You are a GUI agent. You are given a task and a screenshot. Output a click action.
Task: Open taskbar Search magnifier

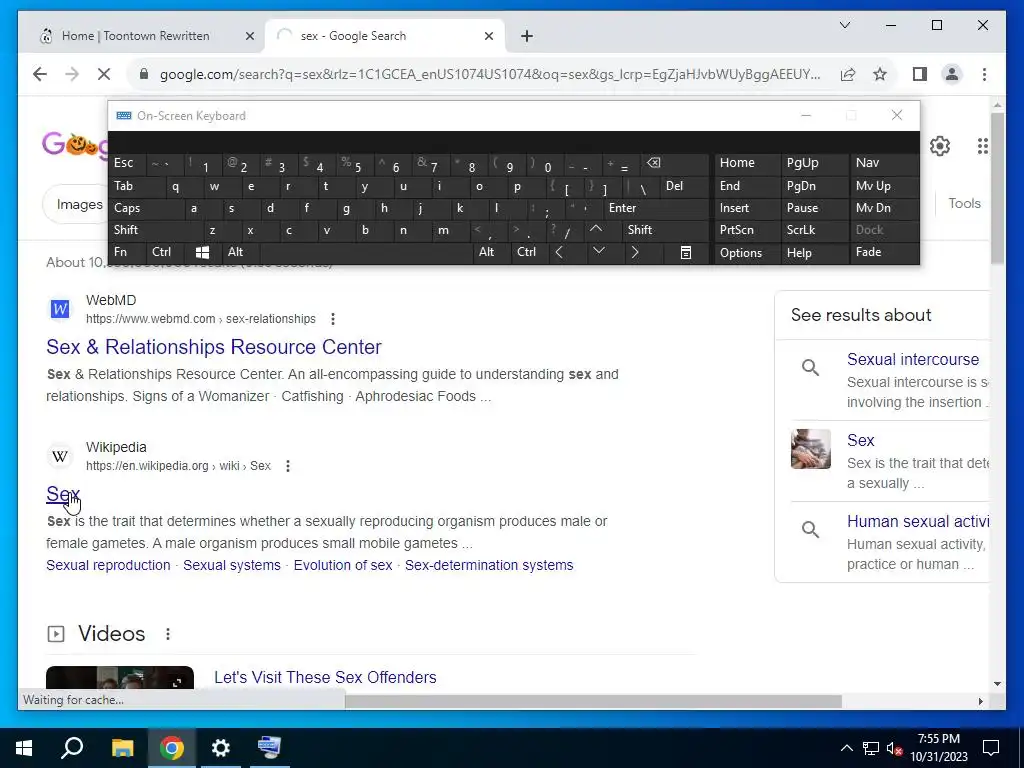point(72,748)
